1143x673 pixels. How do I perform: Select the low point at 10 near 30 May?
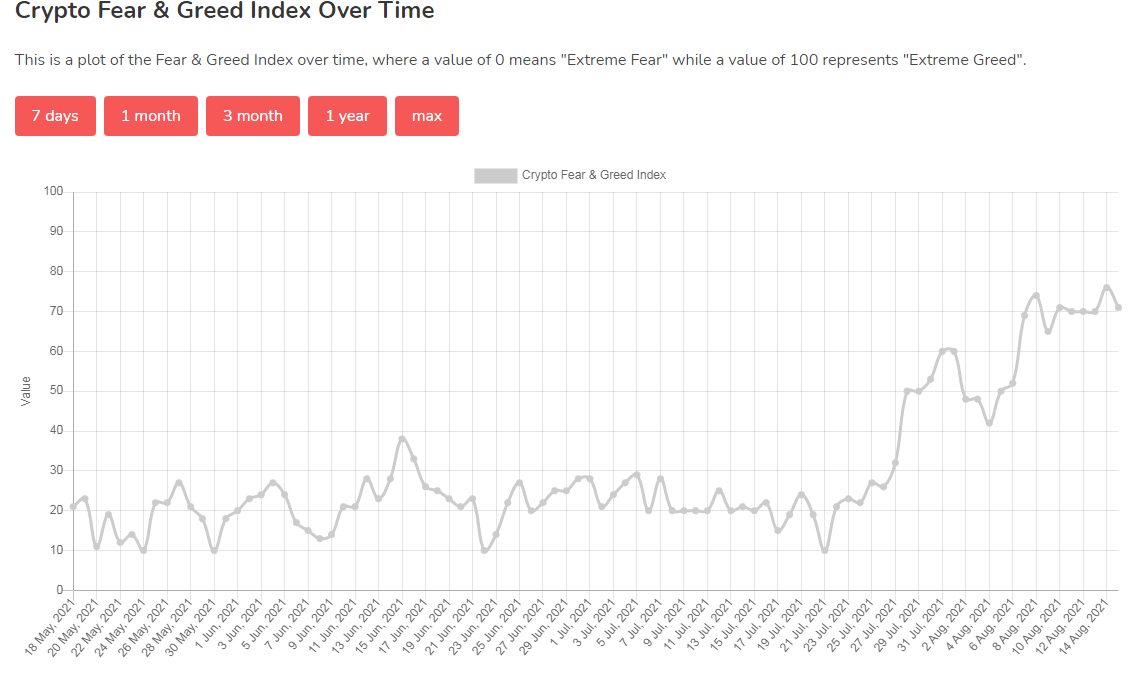(214, 550)
